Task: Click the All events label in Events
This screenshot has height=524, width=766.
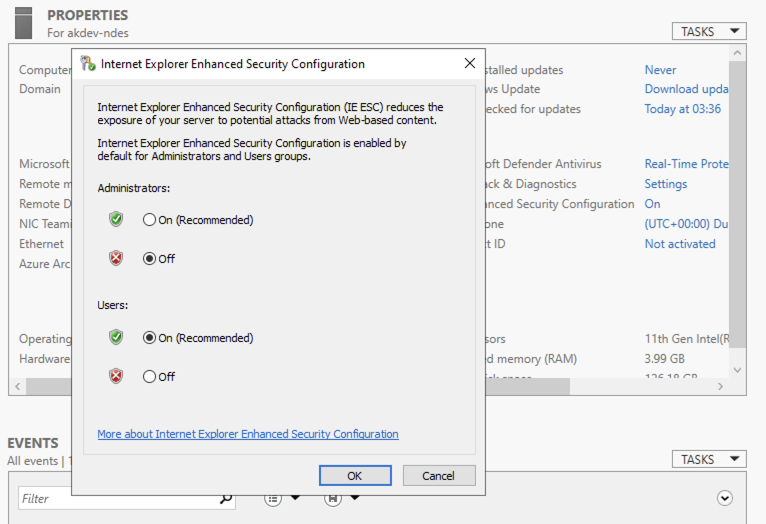Action: 33,461
